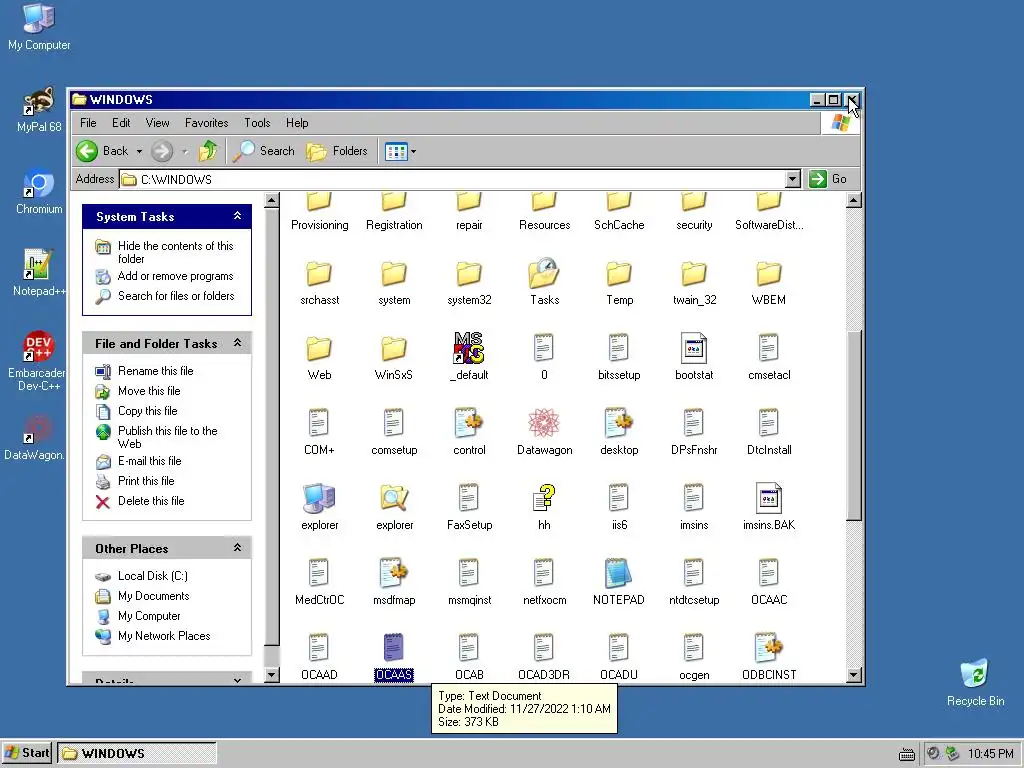This screenshot has height=768, width=1024.
Task: Click Copy this file link
Action: click(x=148, y=411)
